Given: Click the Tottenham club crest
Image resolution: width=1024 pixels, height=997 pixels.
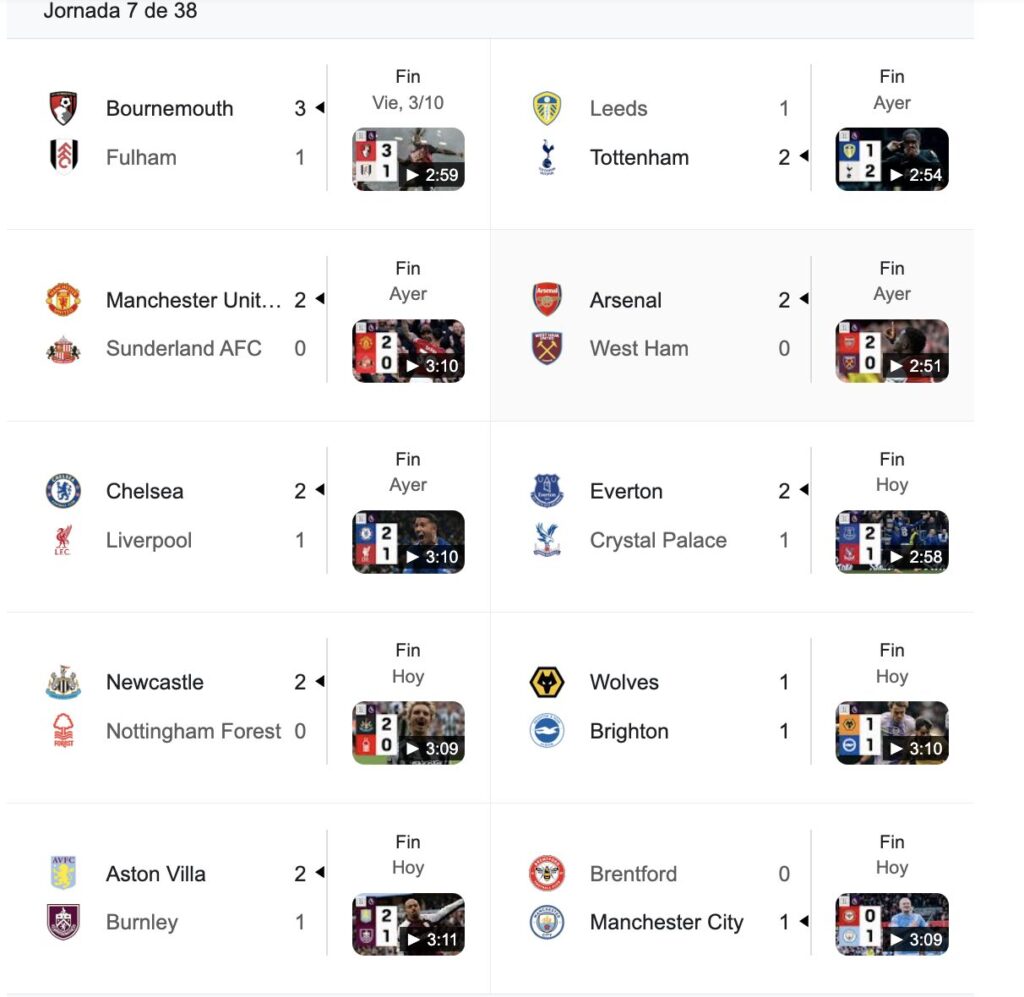Looking at the screenshot, I should (547, 157).
